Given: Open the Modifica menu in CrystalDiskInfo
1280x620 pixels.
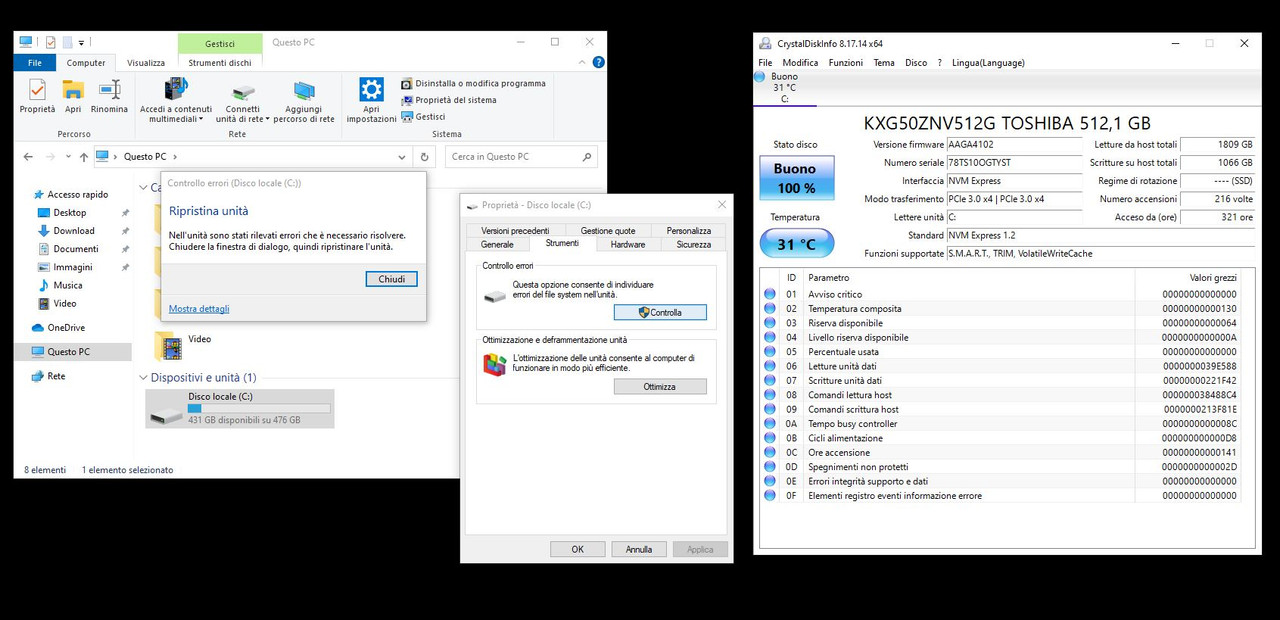Looking at the screenshot, I should click(800, 62).
